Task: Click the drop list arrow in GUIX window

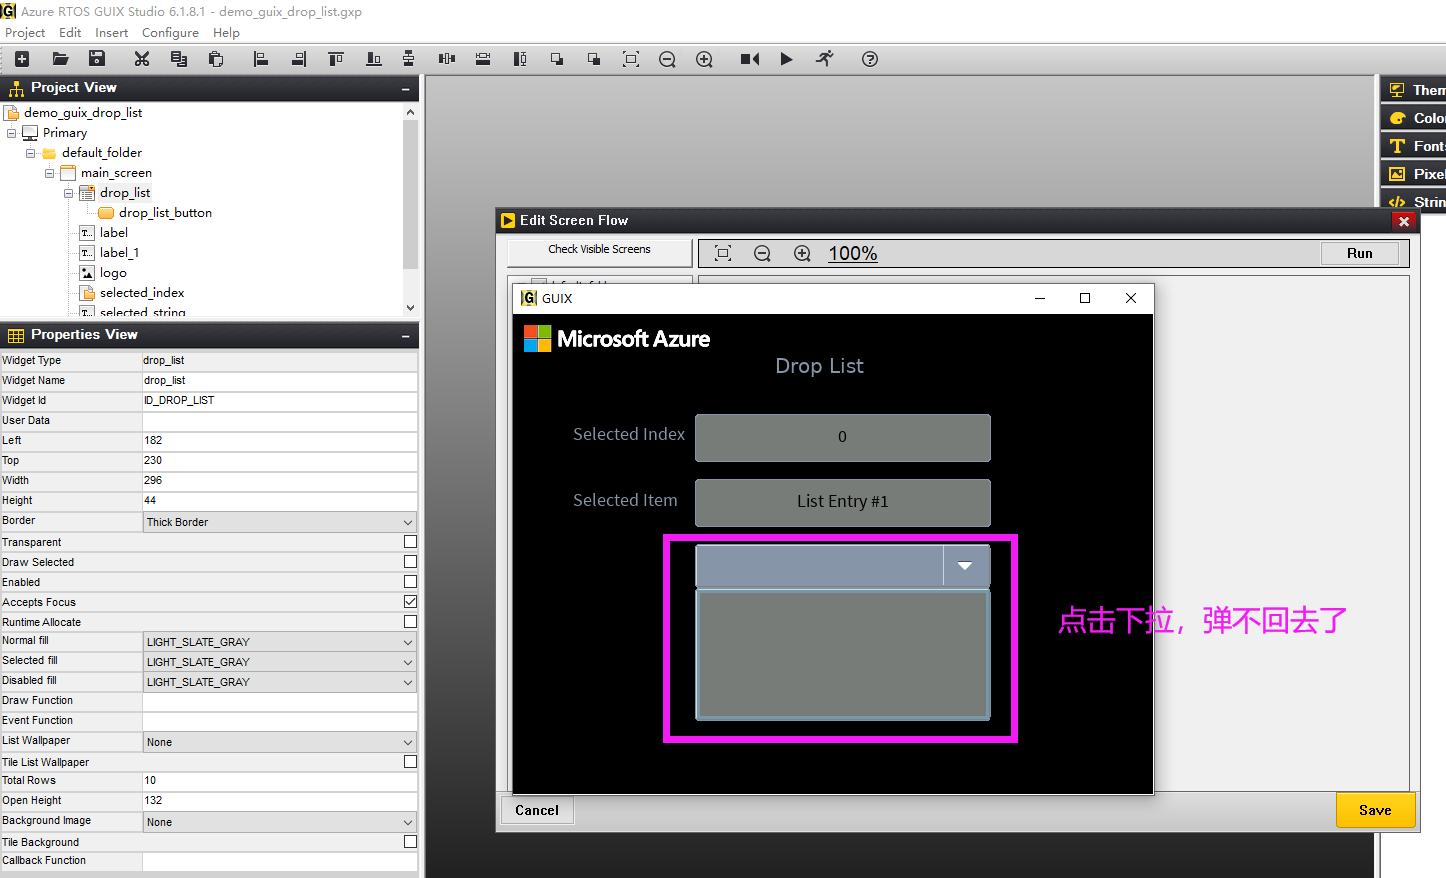Action: click(x=965, y=566)
